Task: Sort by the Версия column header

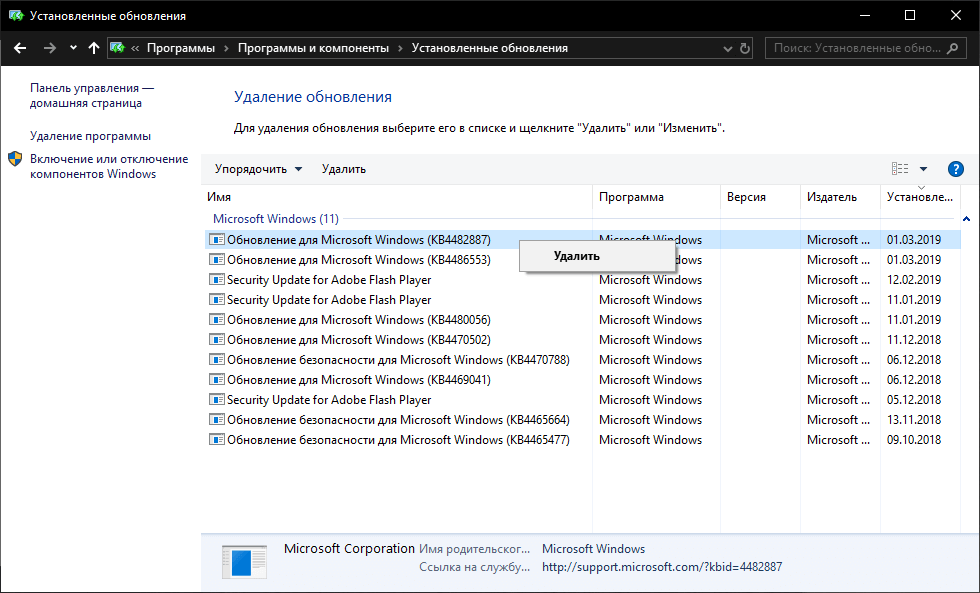Action: point(760,197)
